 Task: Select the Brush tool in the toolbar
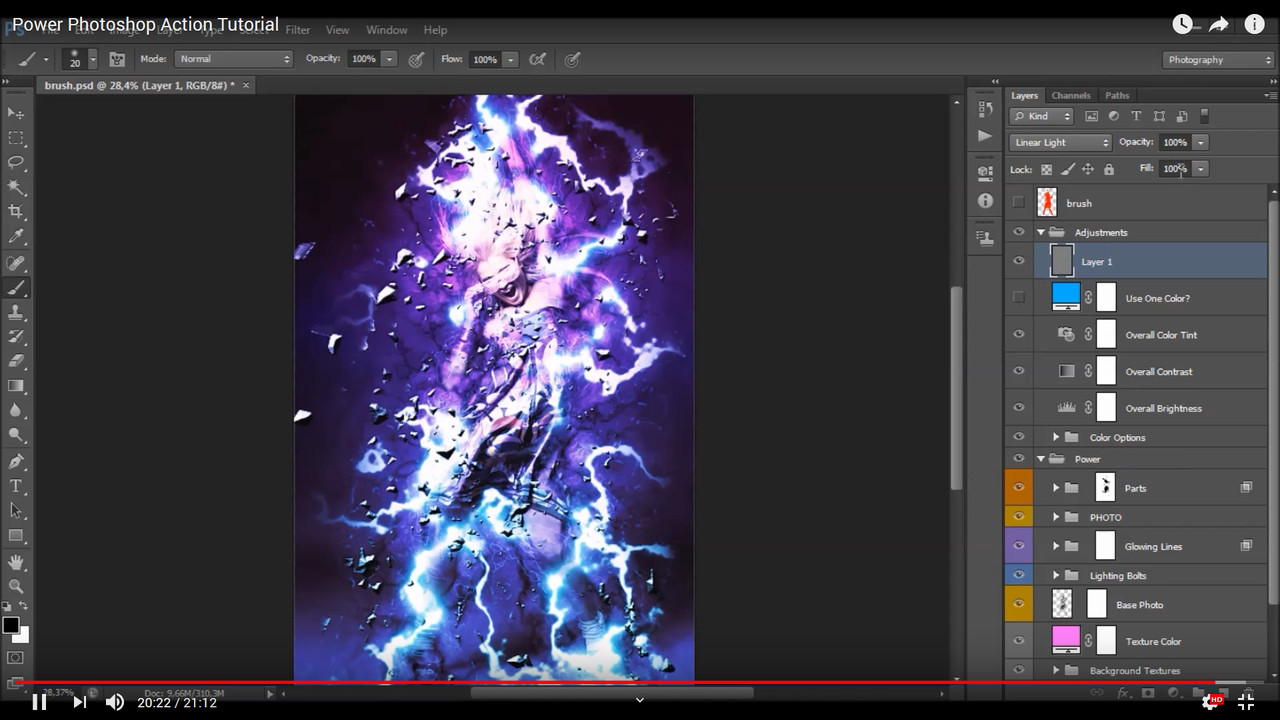[x=16, y=287]
